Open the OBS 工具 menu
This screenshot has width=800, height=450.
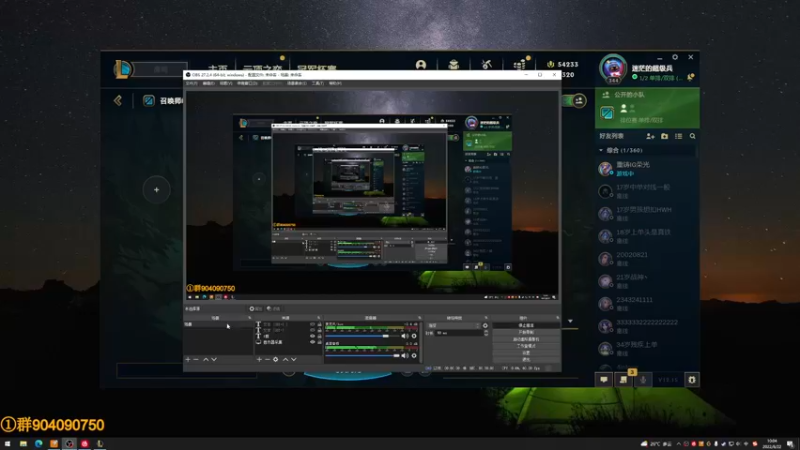[x=318, y=83]
